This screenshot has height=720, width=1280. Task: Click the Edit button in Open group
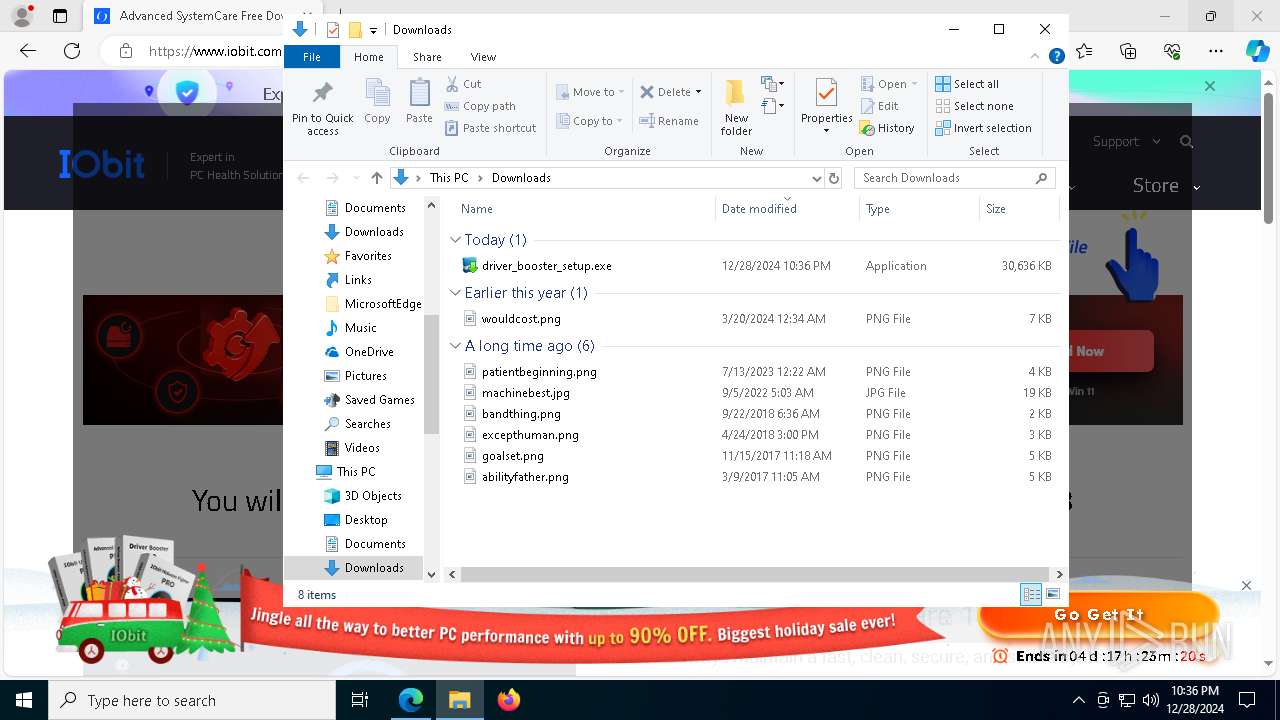point(880,106)
